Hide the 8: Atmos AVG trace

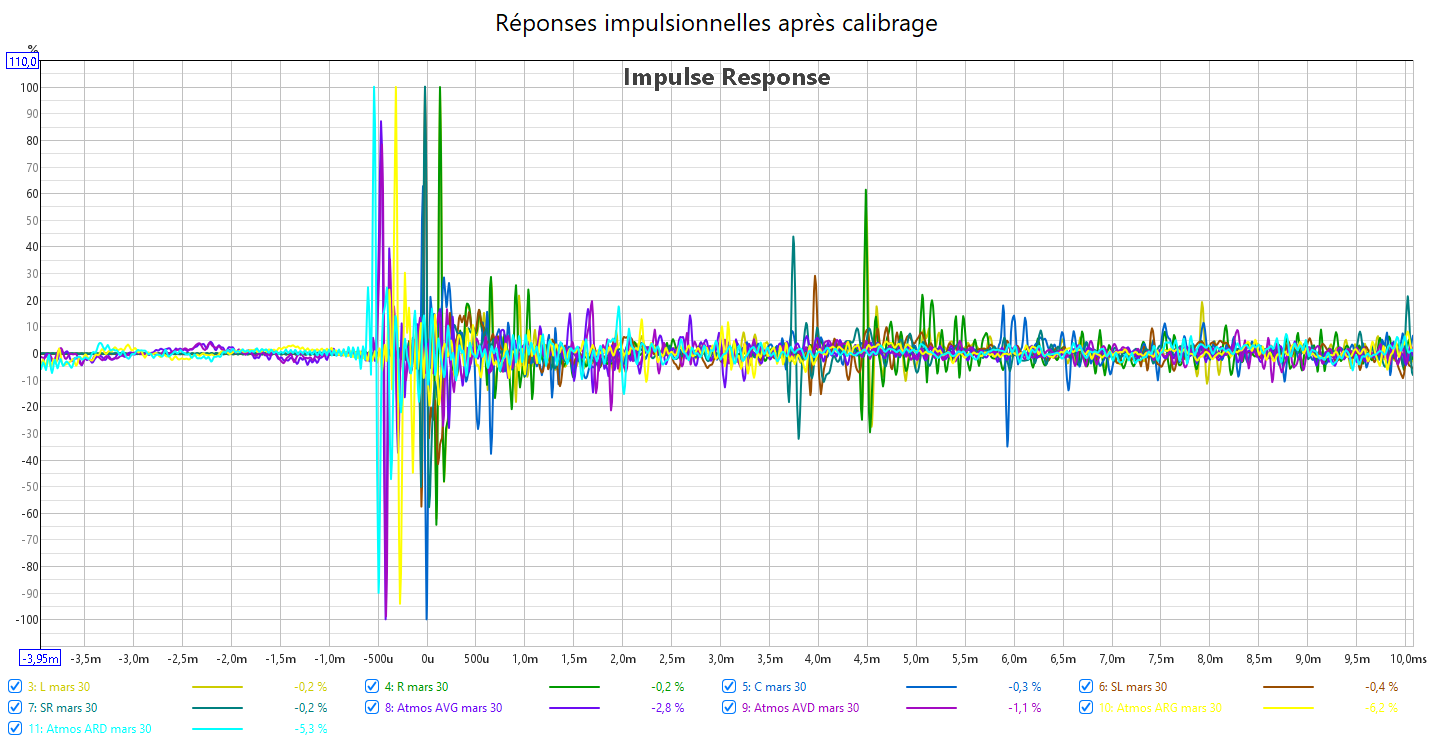(372, 708)
